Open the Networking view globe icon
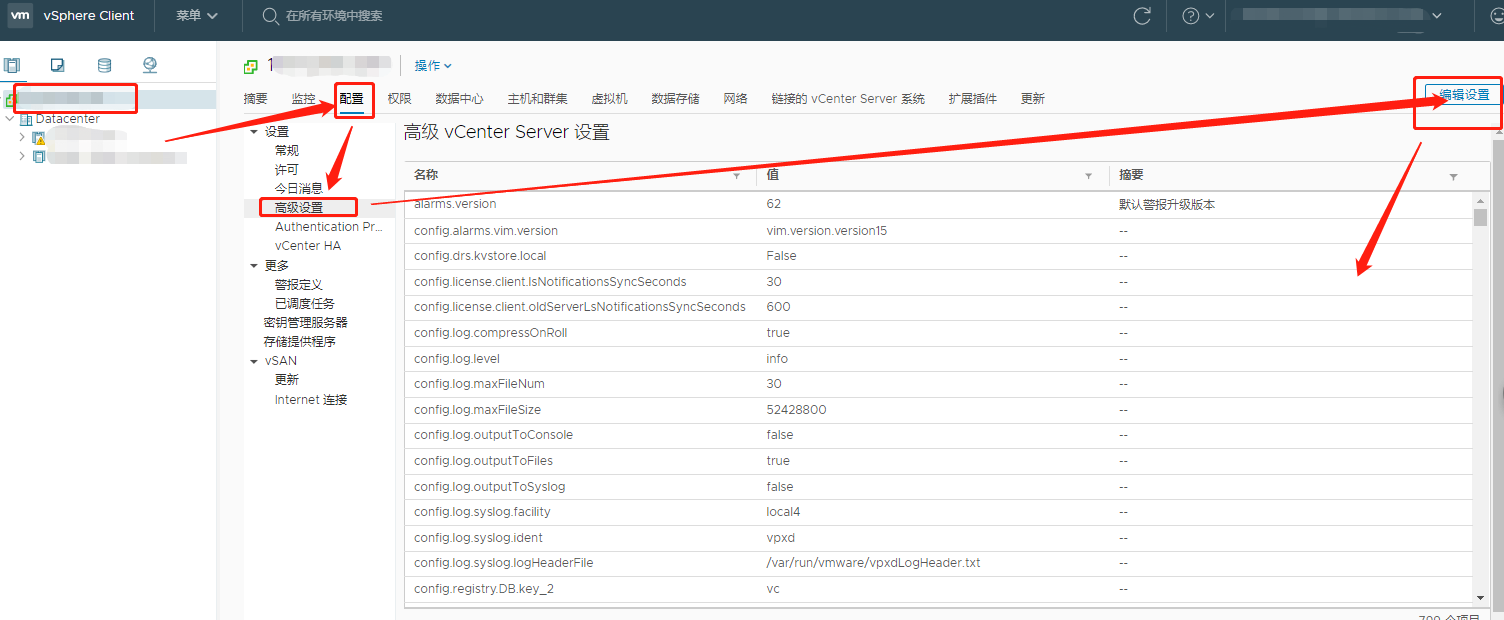The image size is (1504, 620). (150, 65)
